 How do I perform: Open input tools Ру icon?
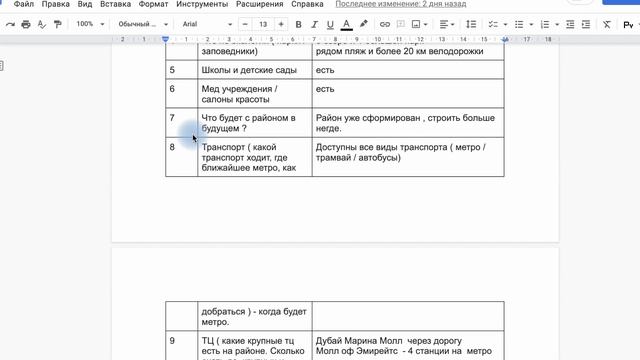tap(628, 25)
